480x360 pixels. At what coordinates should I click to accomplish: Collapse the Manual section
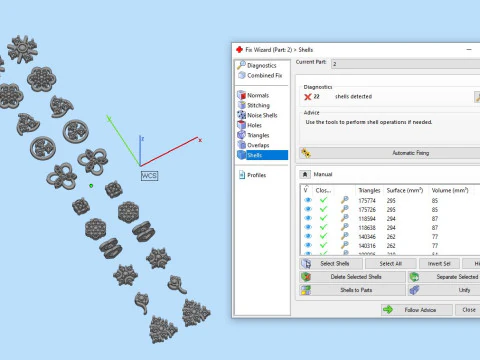305,174
